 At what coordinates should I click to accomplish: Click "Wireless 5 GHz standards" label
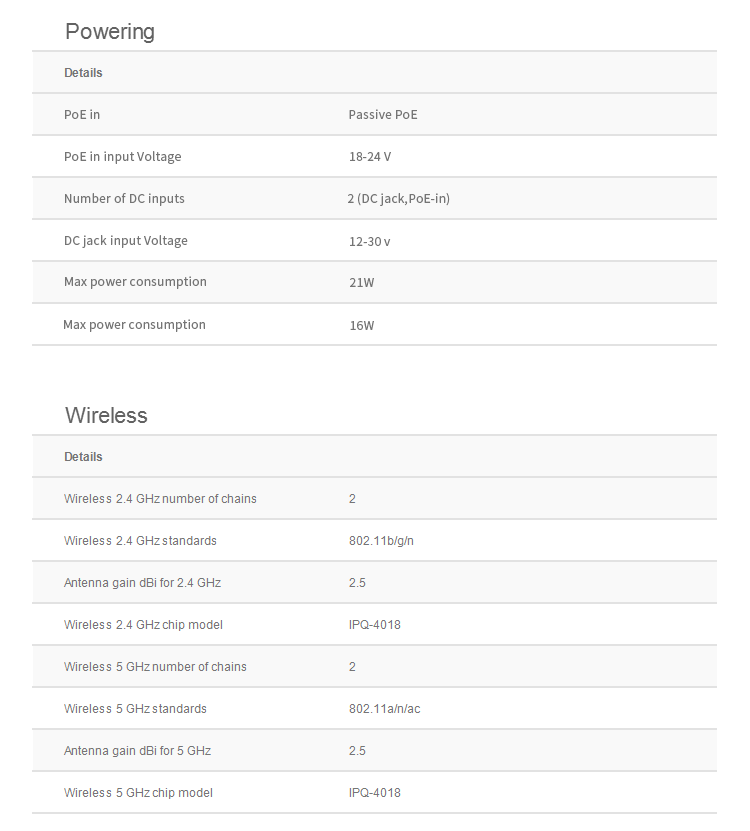tap(135, 709)
